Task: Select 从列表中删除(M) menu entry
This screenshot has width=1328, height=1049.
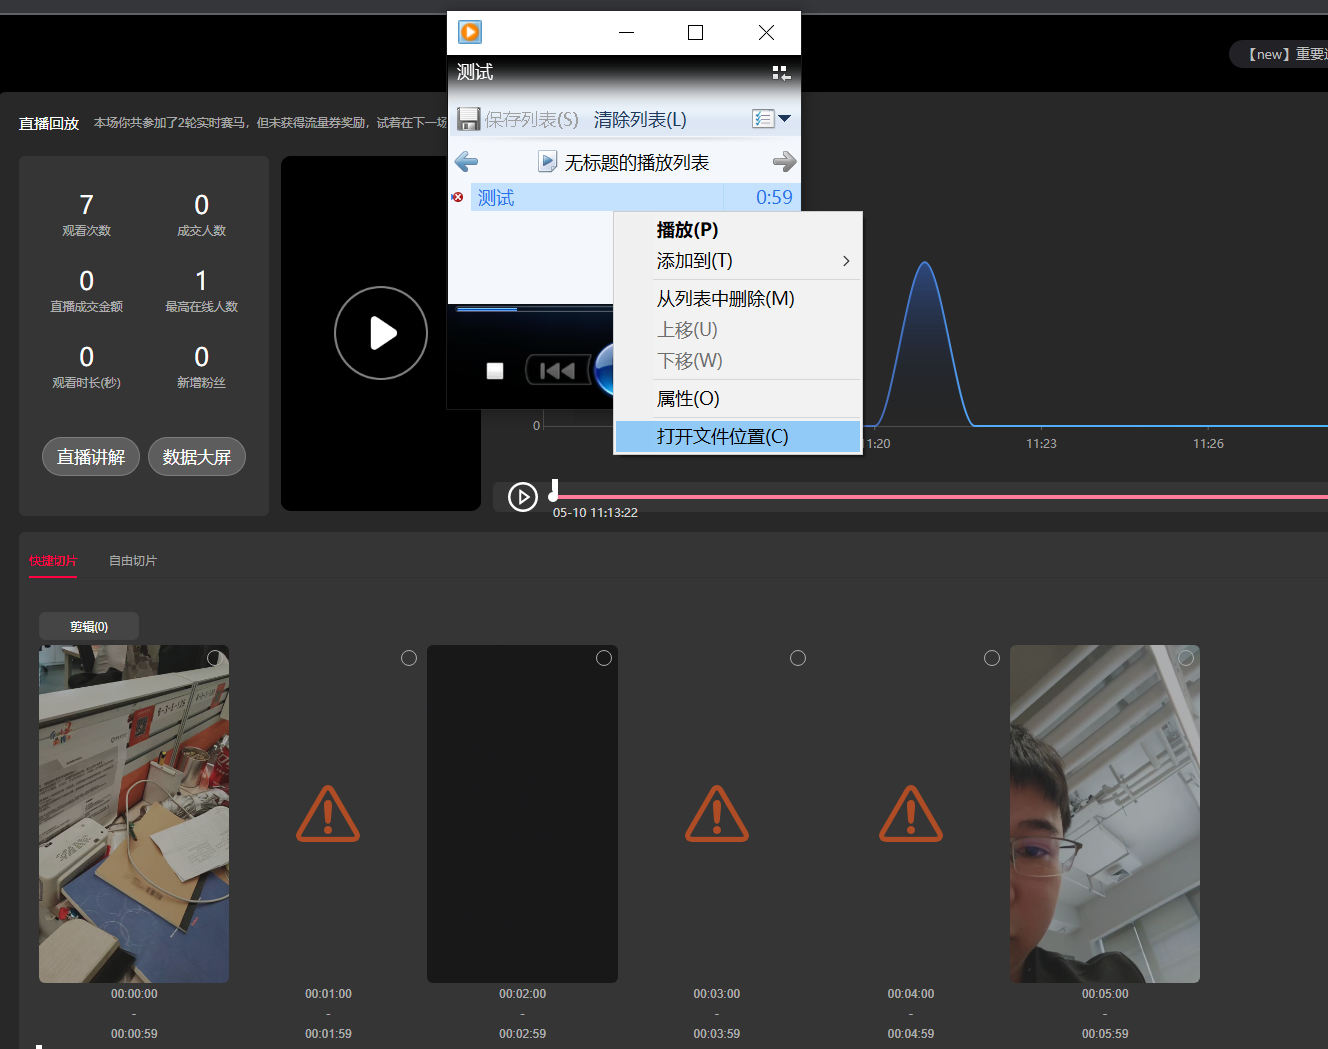Action: click(x=737, y=299)
